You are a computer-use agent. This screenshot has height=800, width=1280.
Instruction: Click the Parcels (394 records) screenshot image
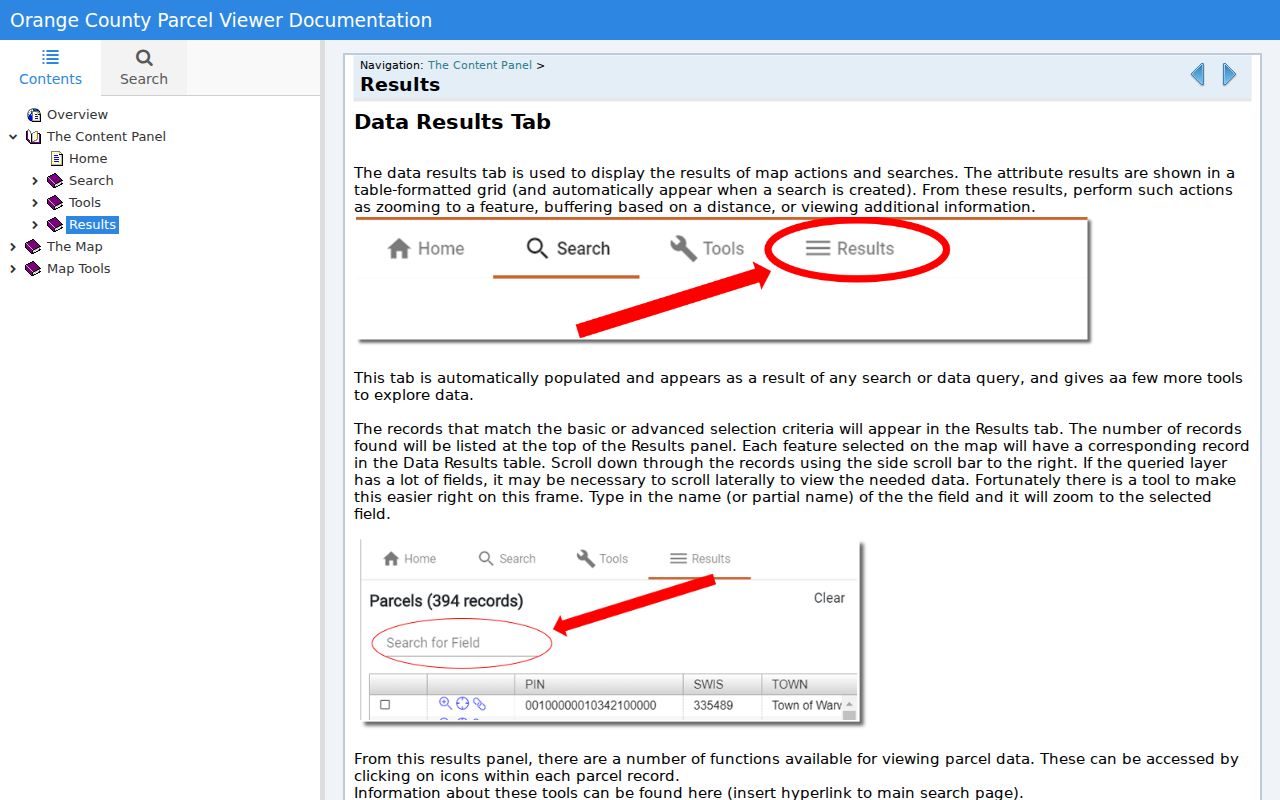(x=610, y=632)
